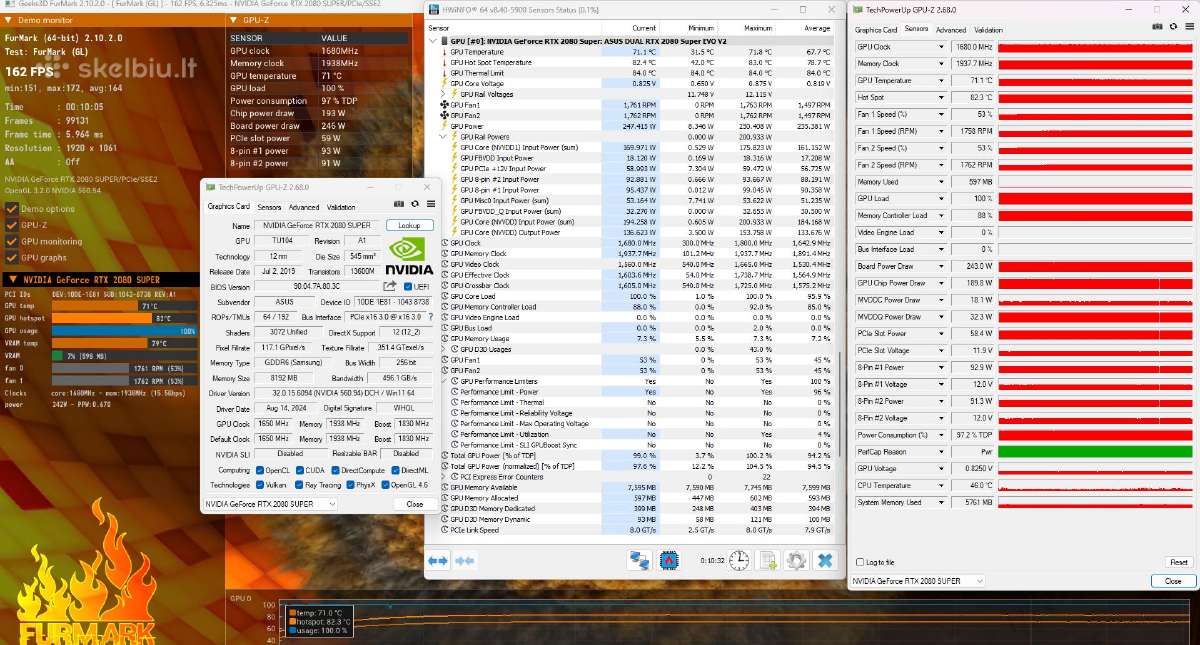The height and width of the screenshot is (645, 1200).
Task: Click NVIDIA logo in GPU-Z window
Action: point(408,256)
